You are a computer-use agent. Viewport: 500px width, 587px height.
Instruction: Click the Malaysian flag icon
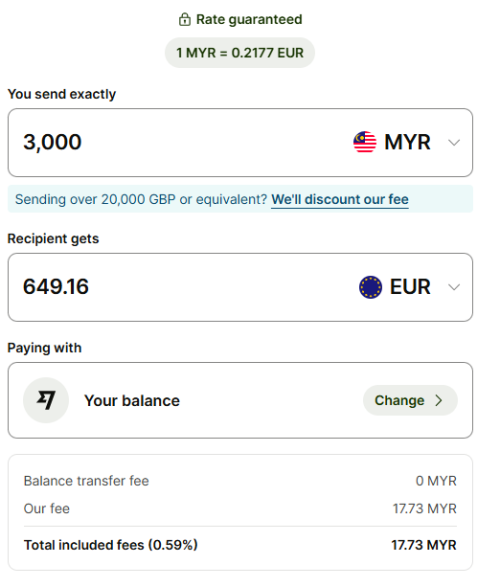pos(365,142)
